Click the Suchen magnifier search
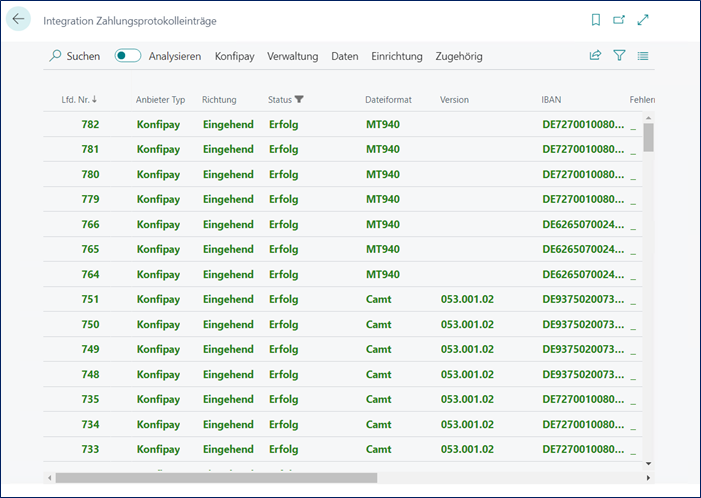701x498 pixels. pos(75,56)
